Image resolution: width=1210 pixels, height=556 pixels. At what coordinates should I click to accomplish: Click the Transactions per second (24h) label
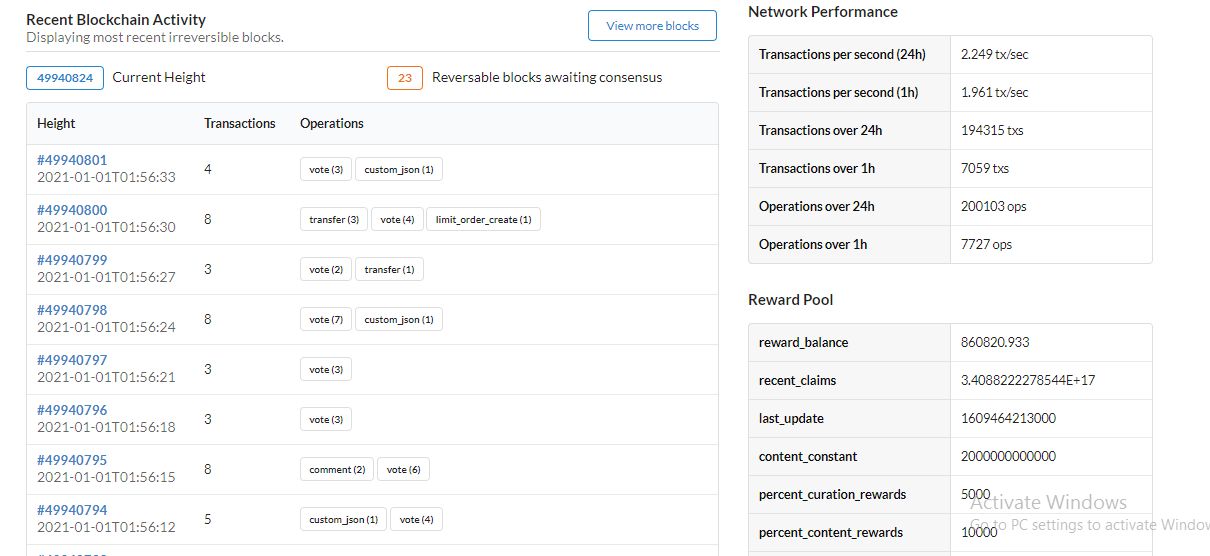[841, 54]
